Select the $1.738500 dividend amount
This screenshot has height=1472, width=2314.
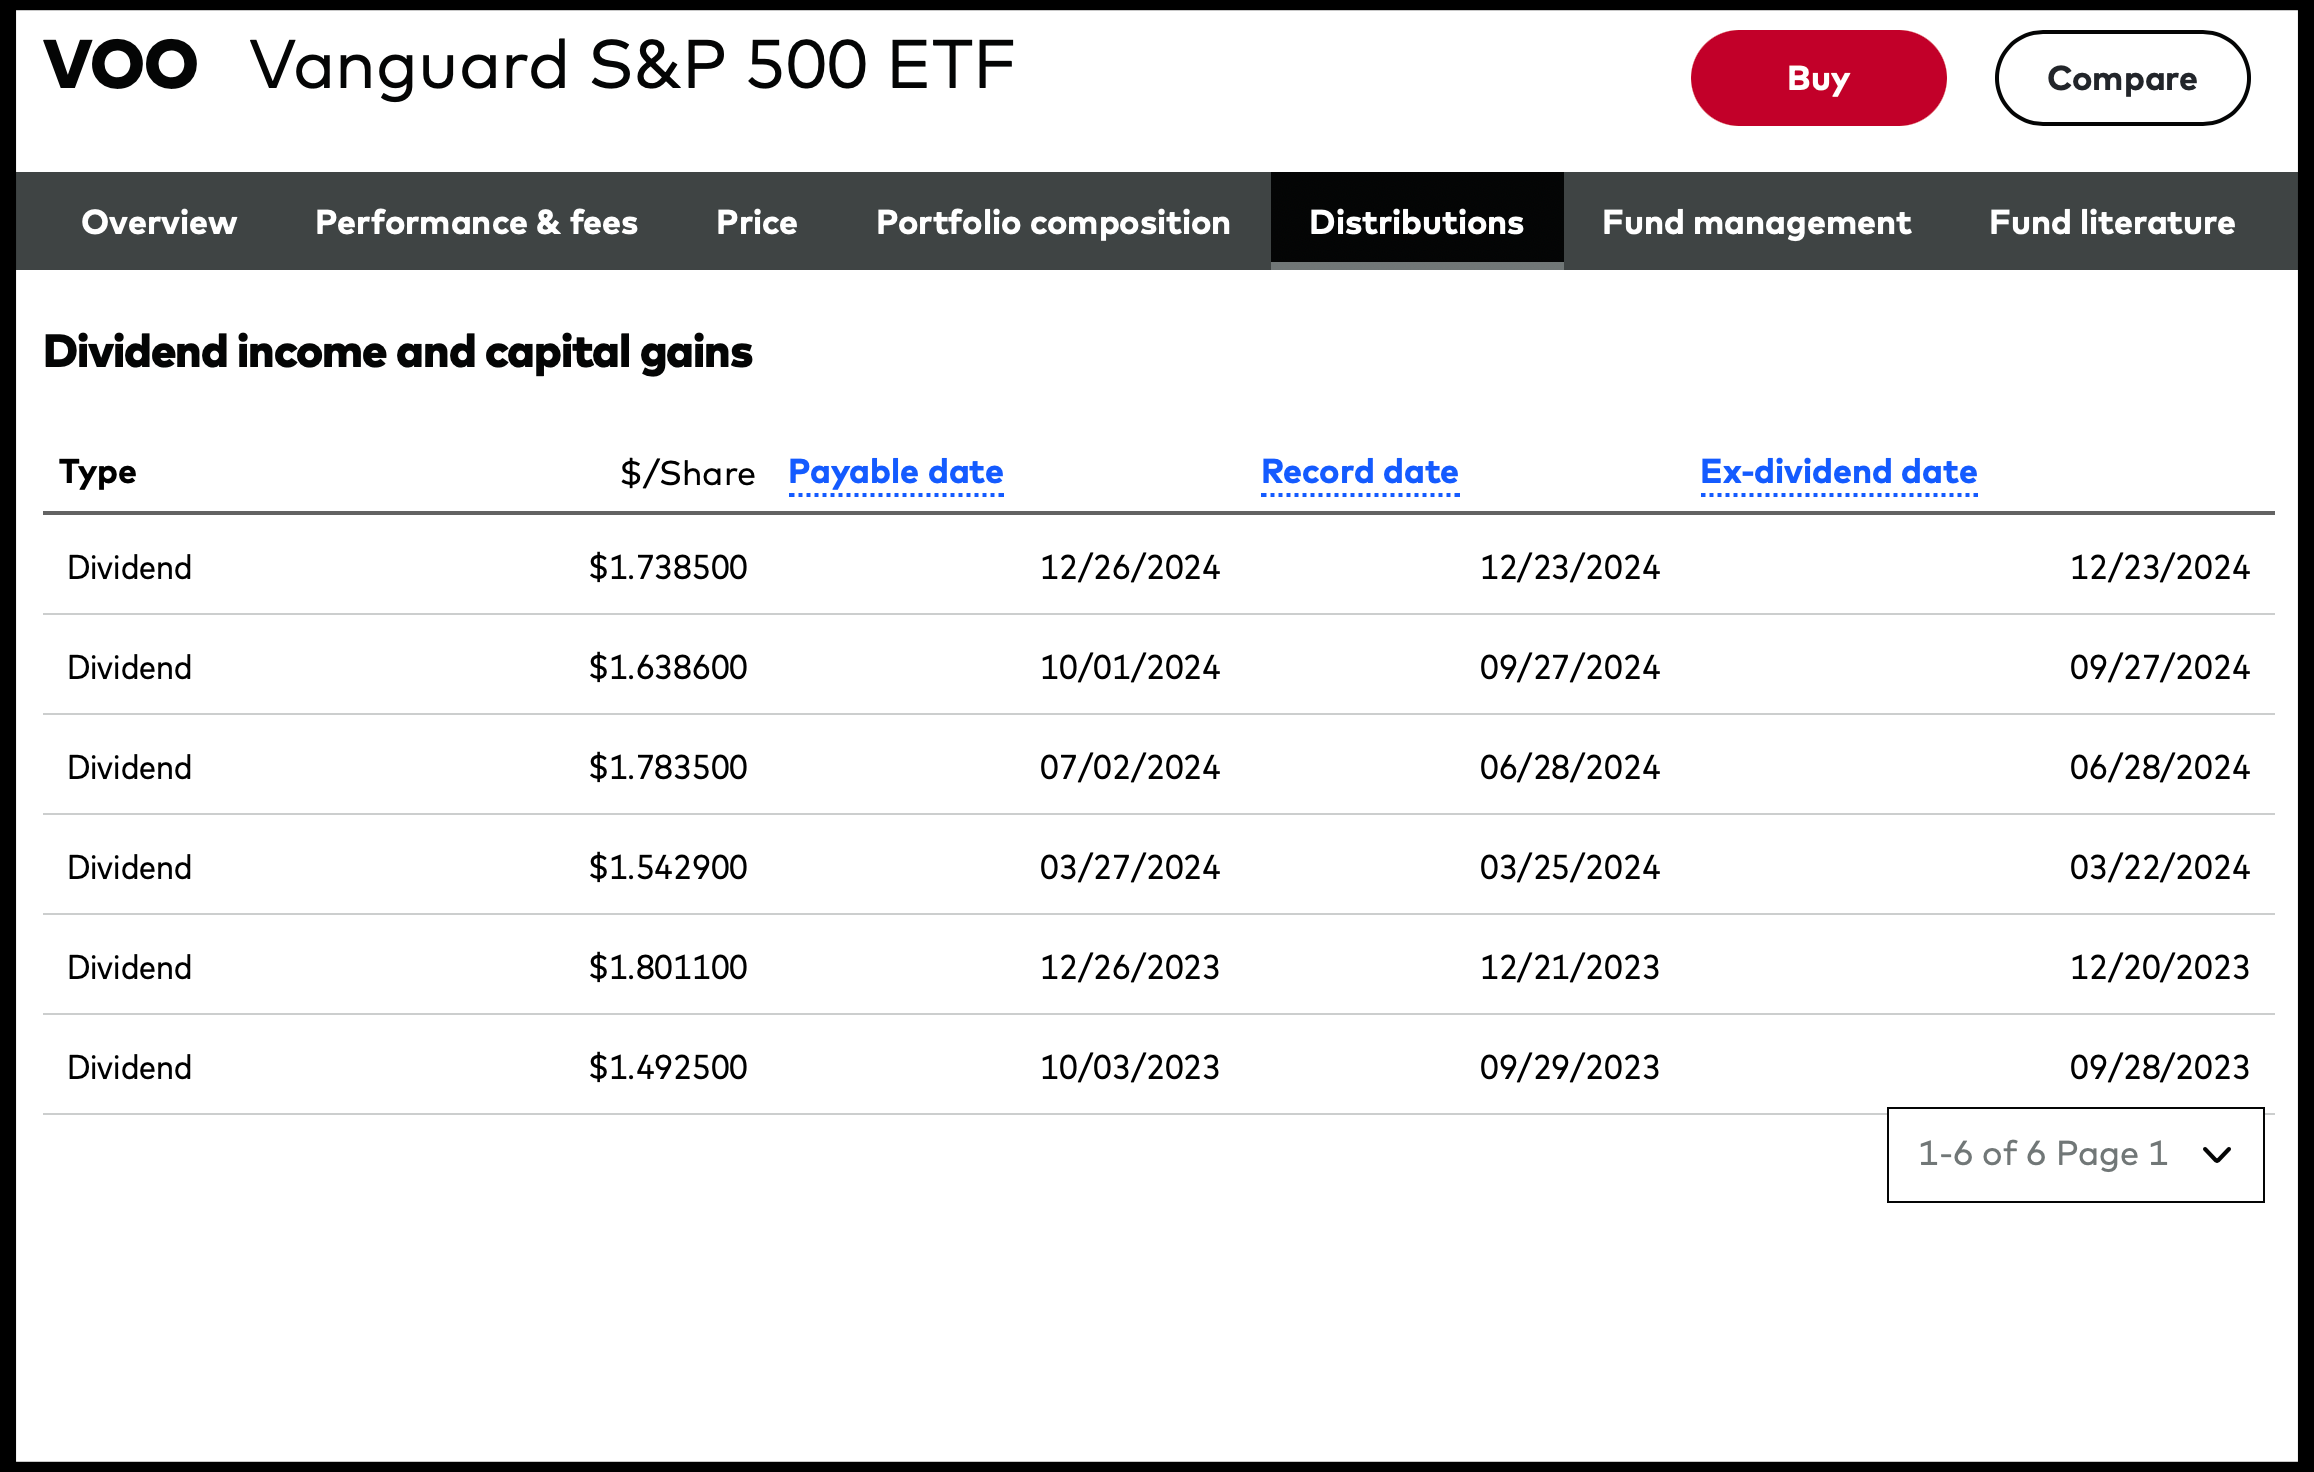(667, 567)
